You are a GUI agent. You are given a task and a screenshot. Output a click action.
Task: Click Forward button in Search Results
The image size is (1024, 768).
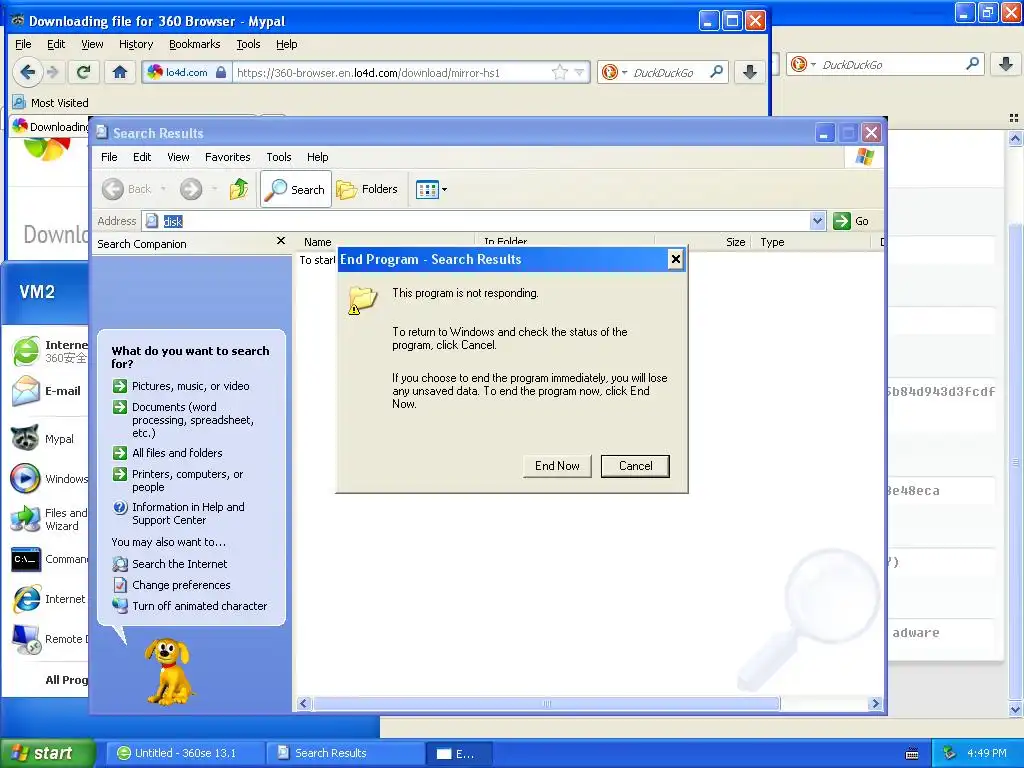[191, 189]
